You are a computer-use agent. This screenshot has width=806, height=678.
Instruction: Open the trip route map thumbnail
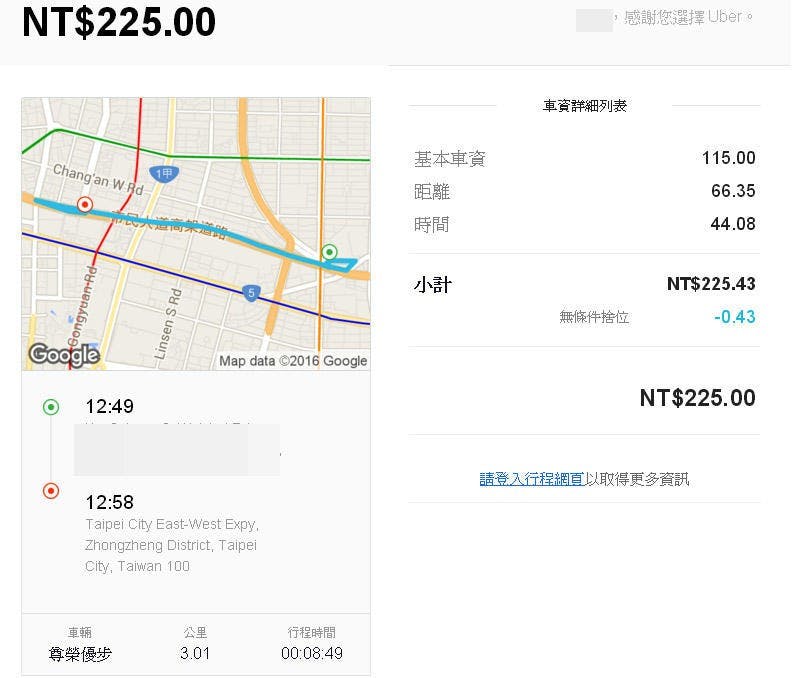196,234
